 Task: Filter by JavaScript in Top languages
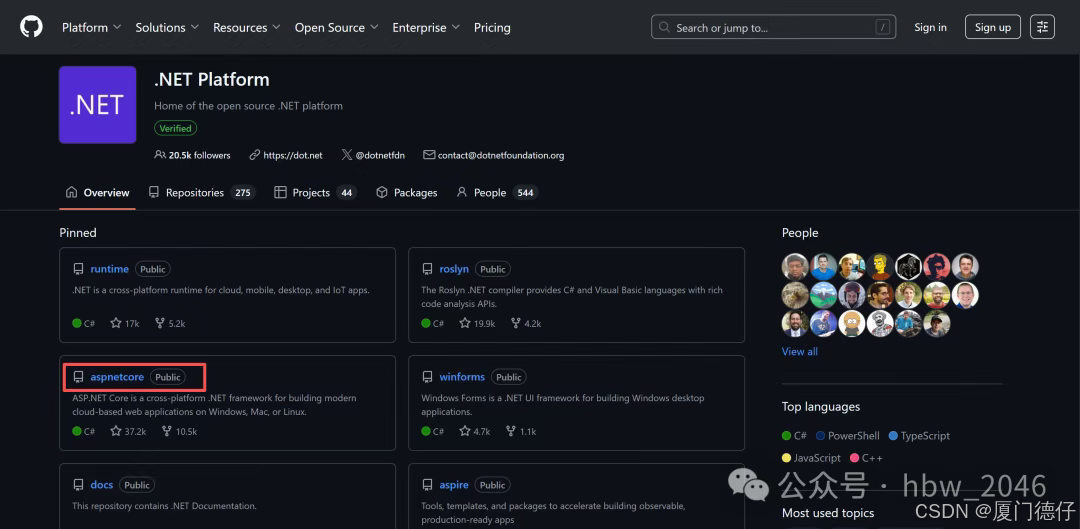811,458
